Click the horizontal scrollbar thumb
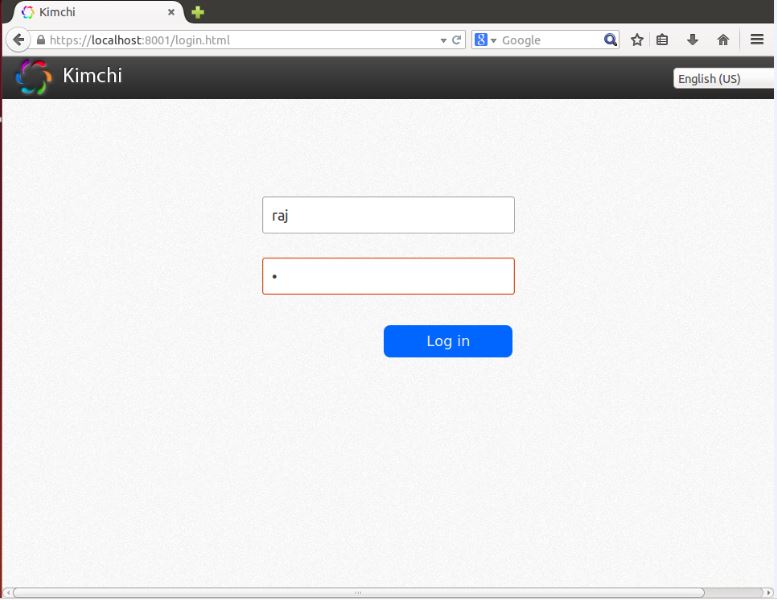777x600 pixels. (358, 593)
